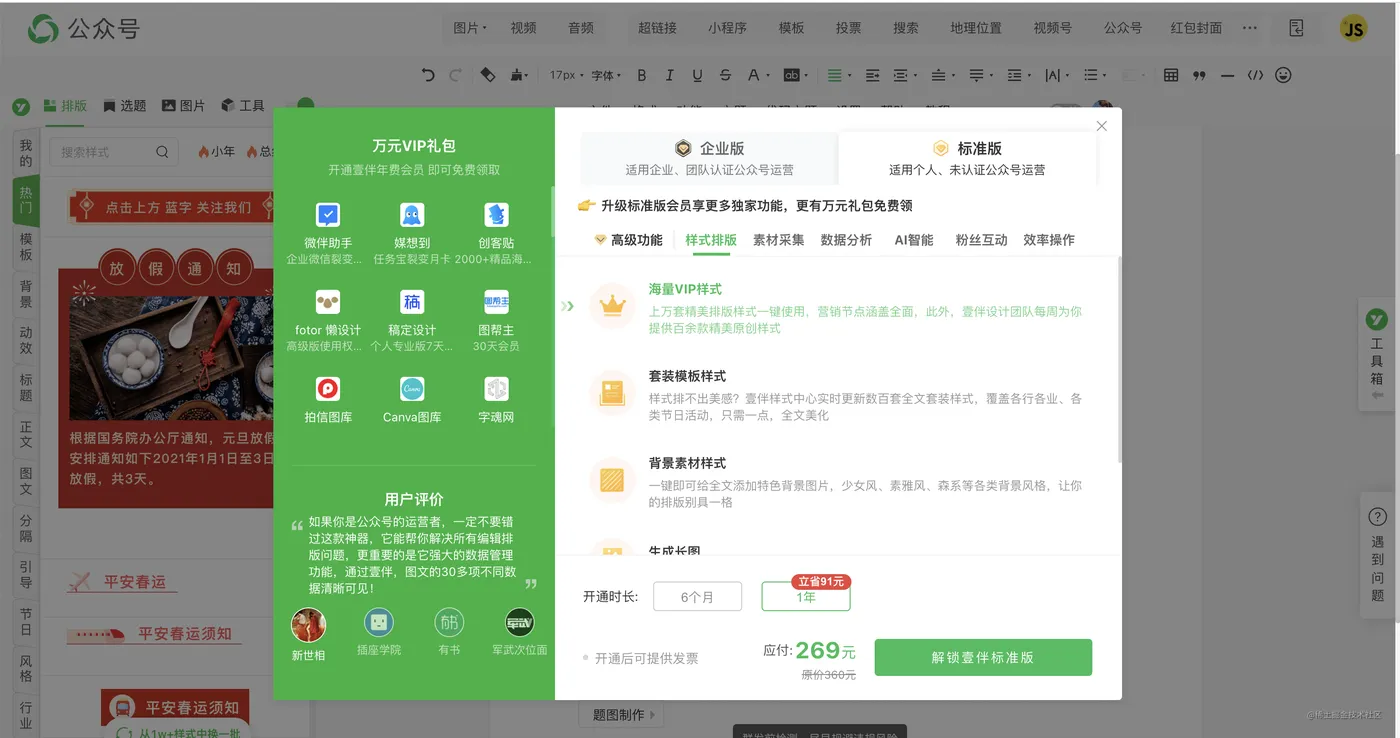Open the 数据分析 feature tab

tap(846, 240)
